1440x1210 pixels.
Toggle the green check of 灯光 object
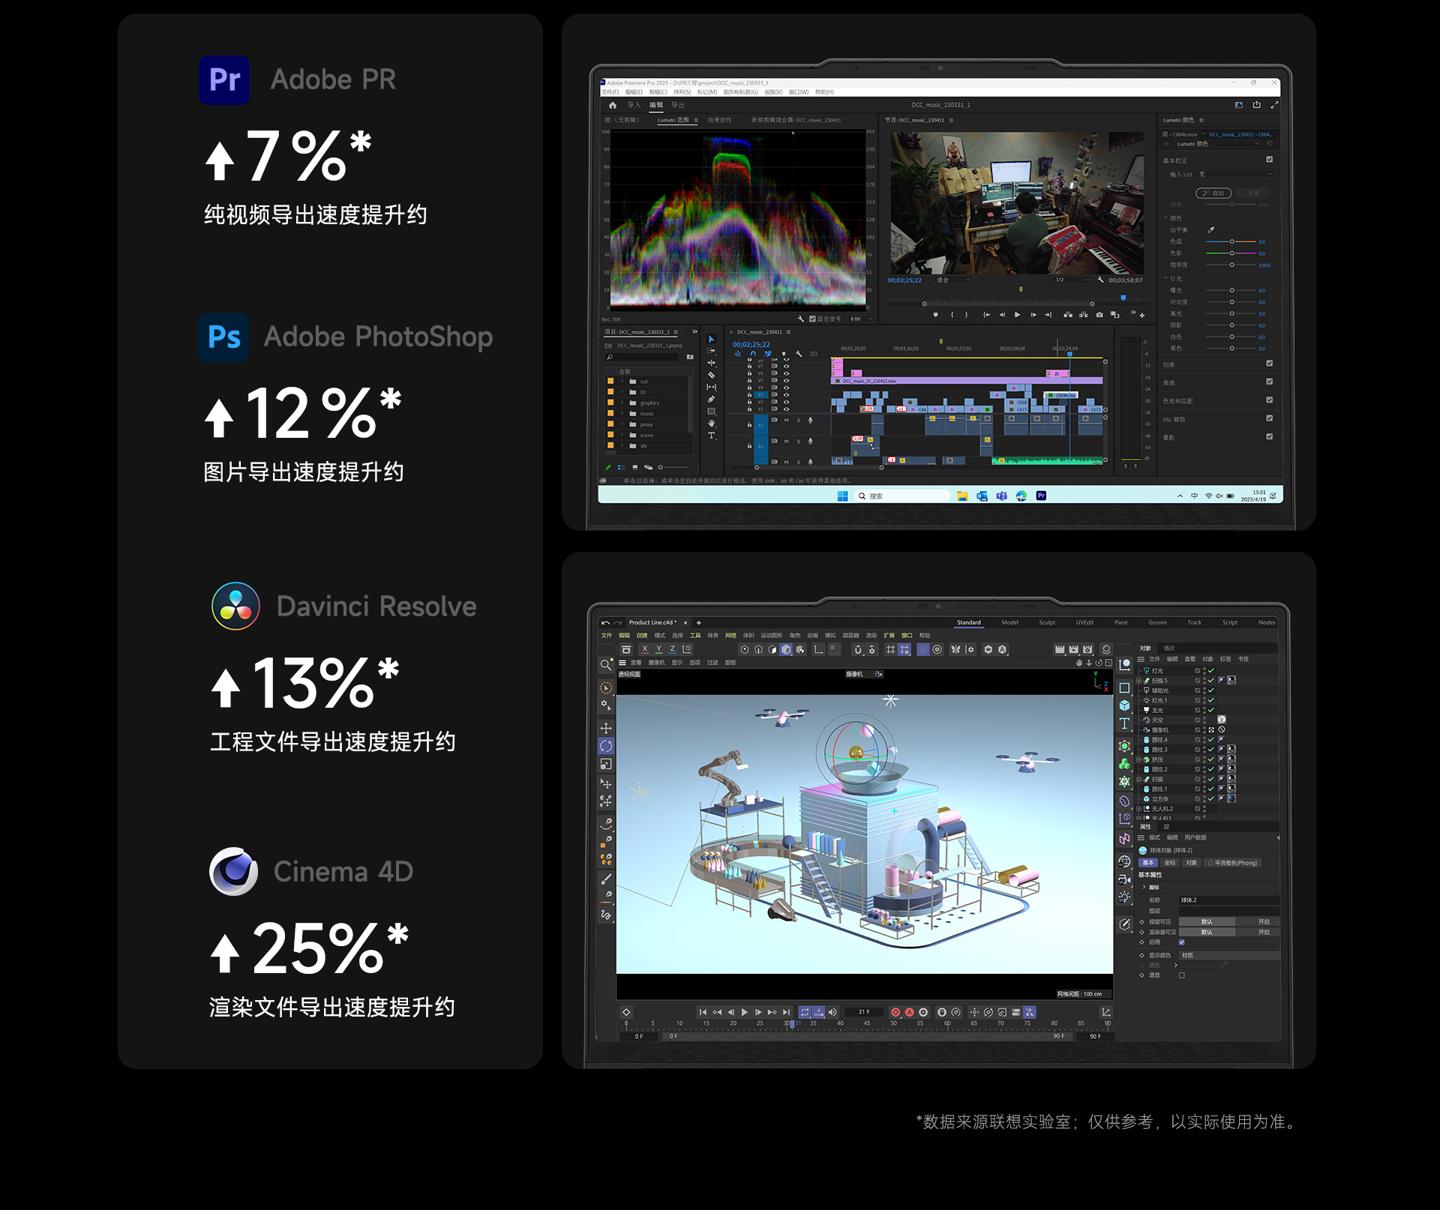[x=1211, y=670]
